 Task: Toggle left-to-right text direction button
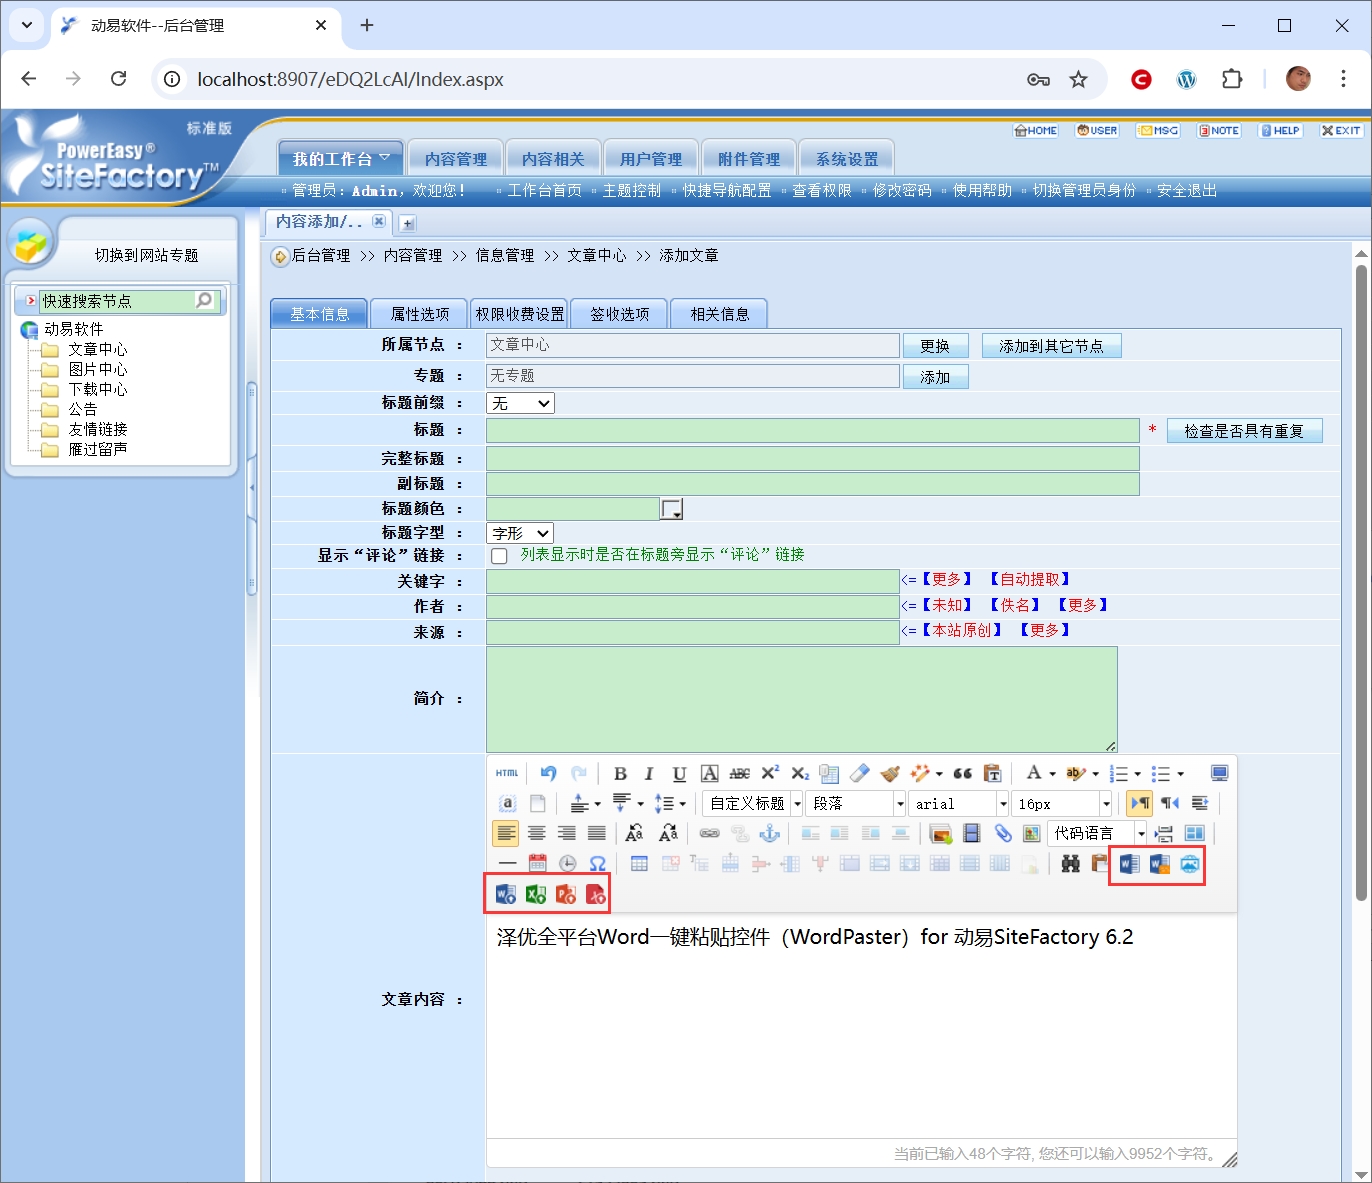pyautogui.click(x=1139, y=803)
